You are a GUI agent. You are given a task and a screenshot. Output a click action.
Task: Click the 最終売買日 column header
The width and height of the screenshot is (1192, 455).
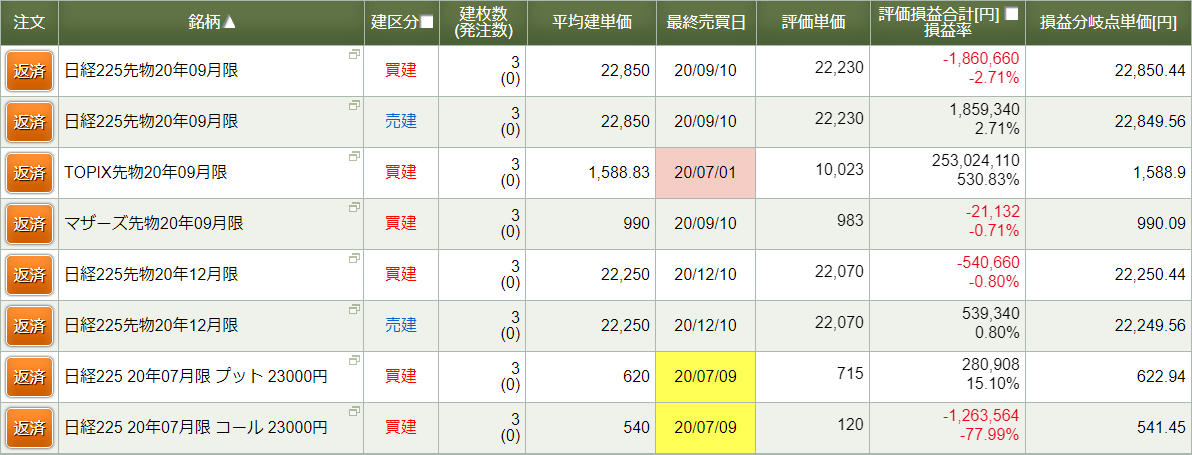(705, 22)
